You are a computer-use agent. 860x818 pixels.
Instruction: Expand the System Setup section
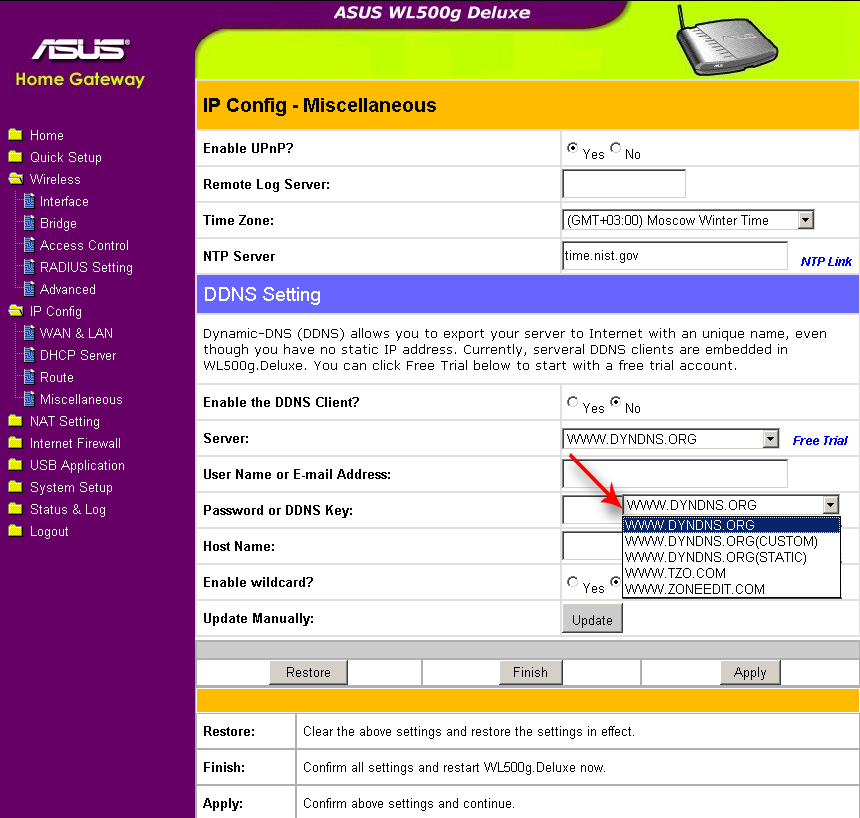(71, 488)
